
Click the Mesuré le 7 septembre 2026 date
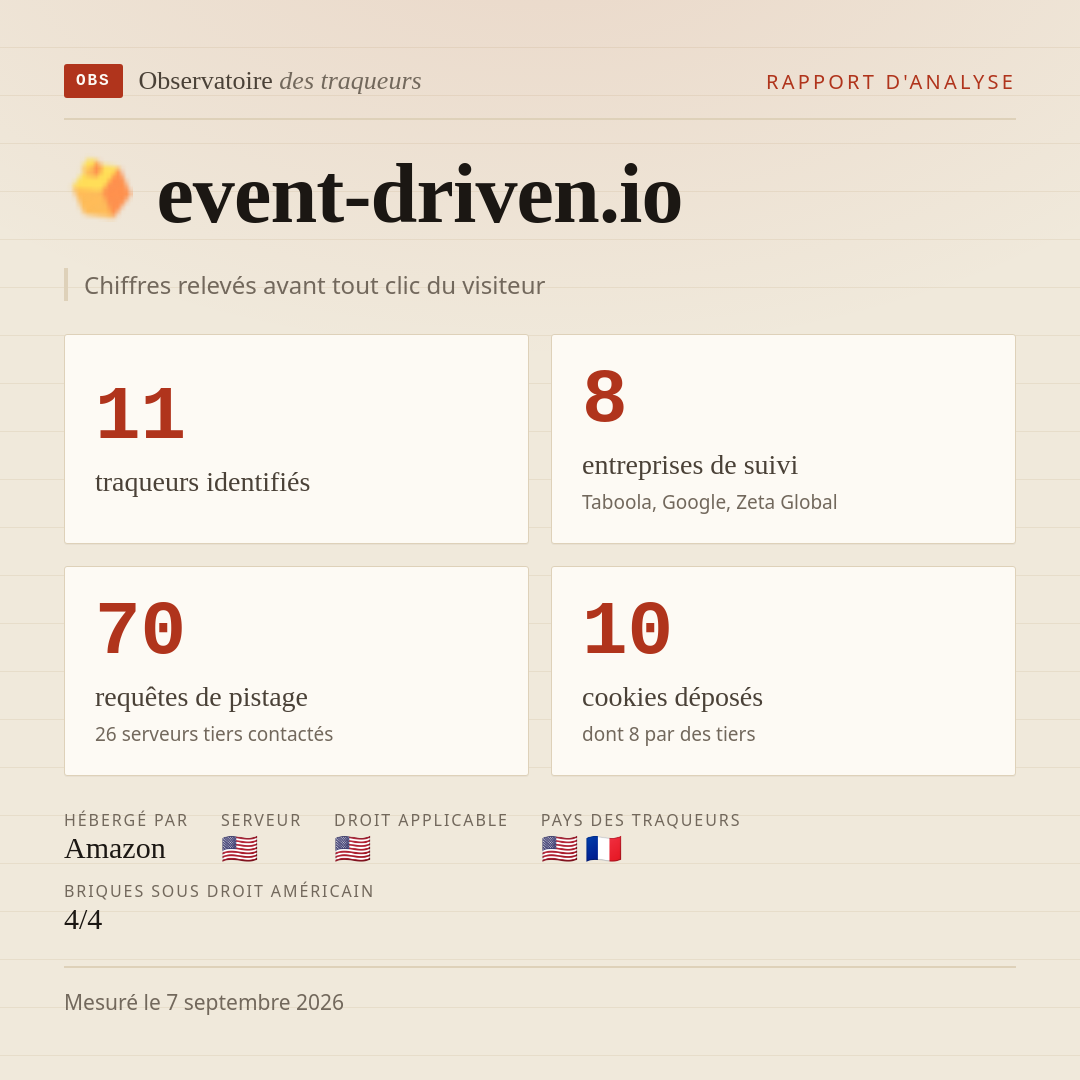coord(204,1002)
